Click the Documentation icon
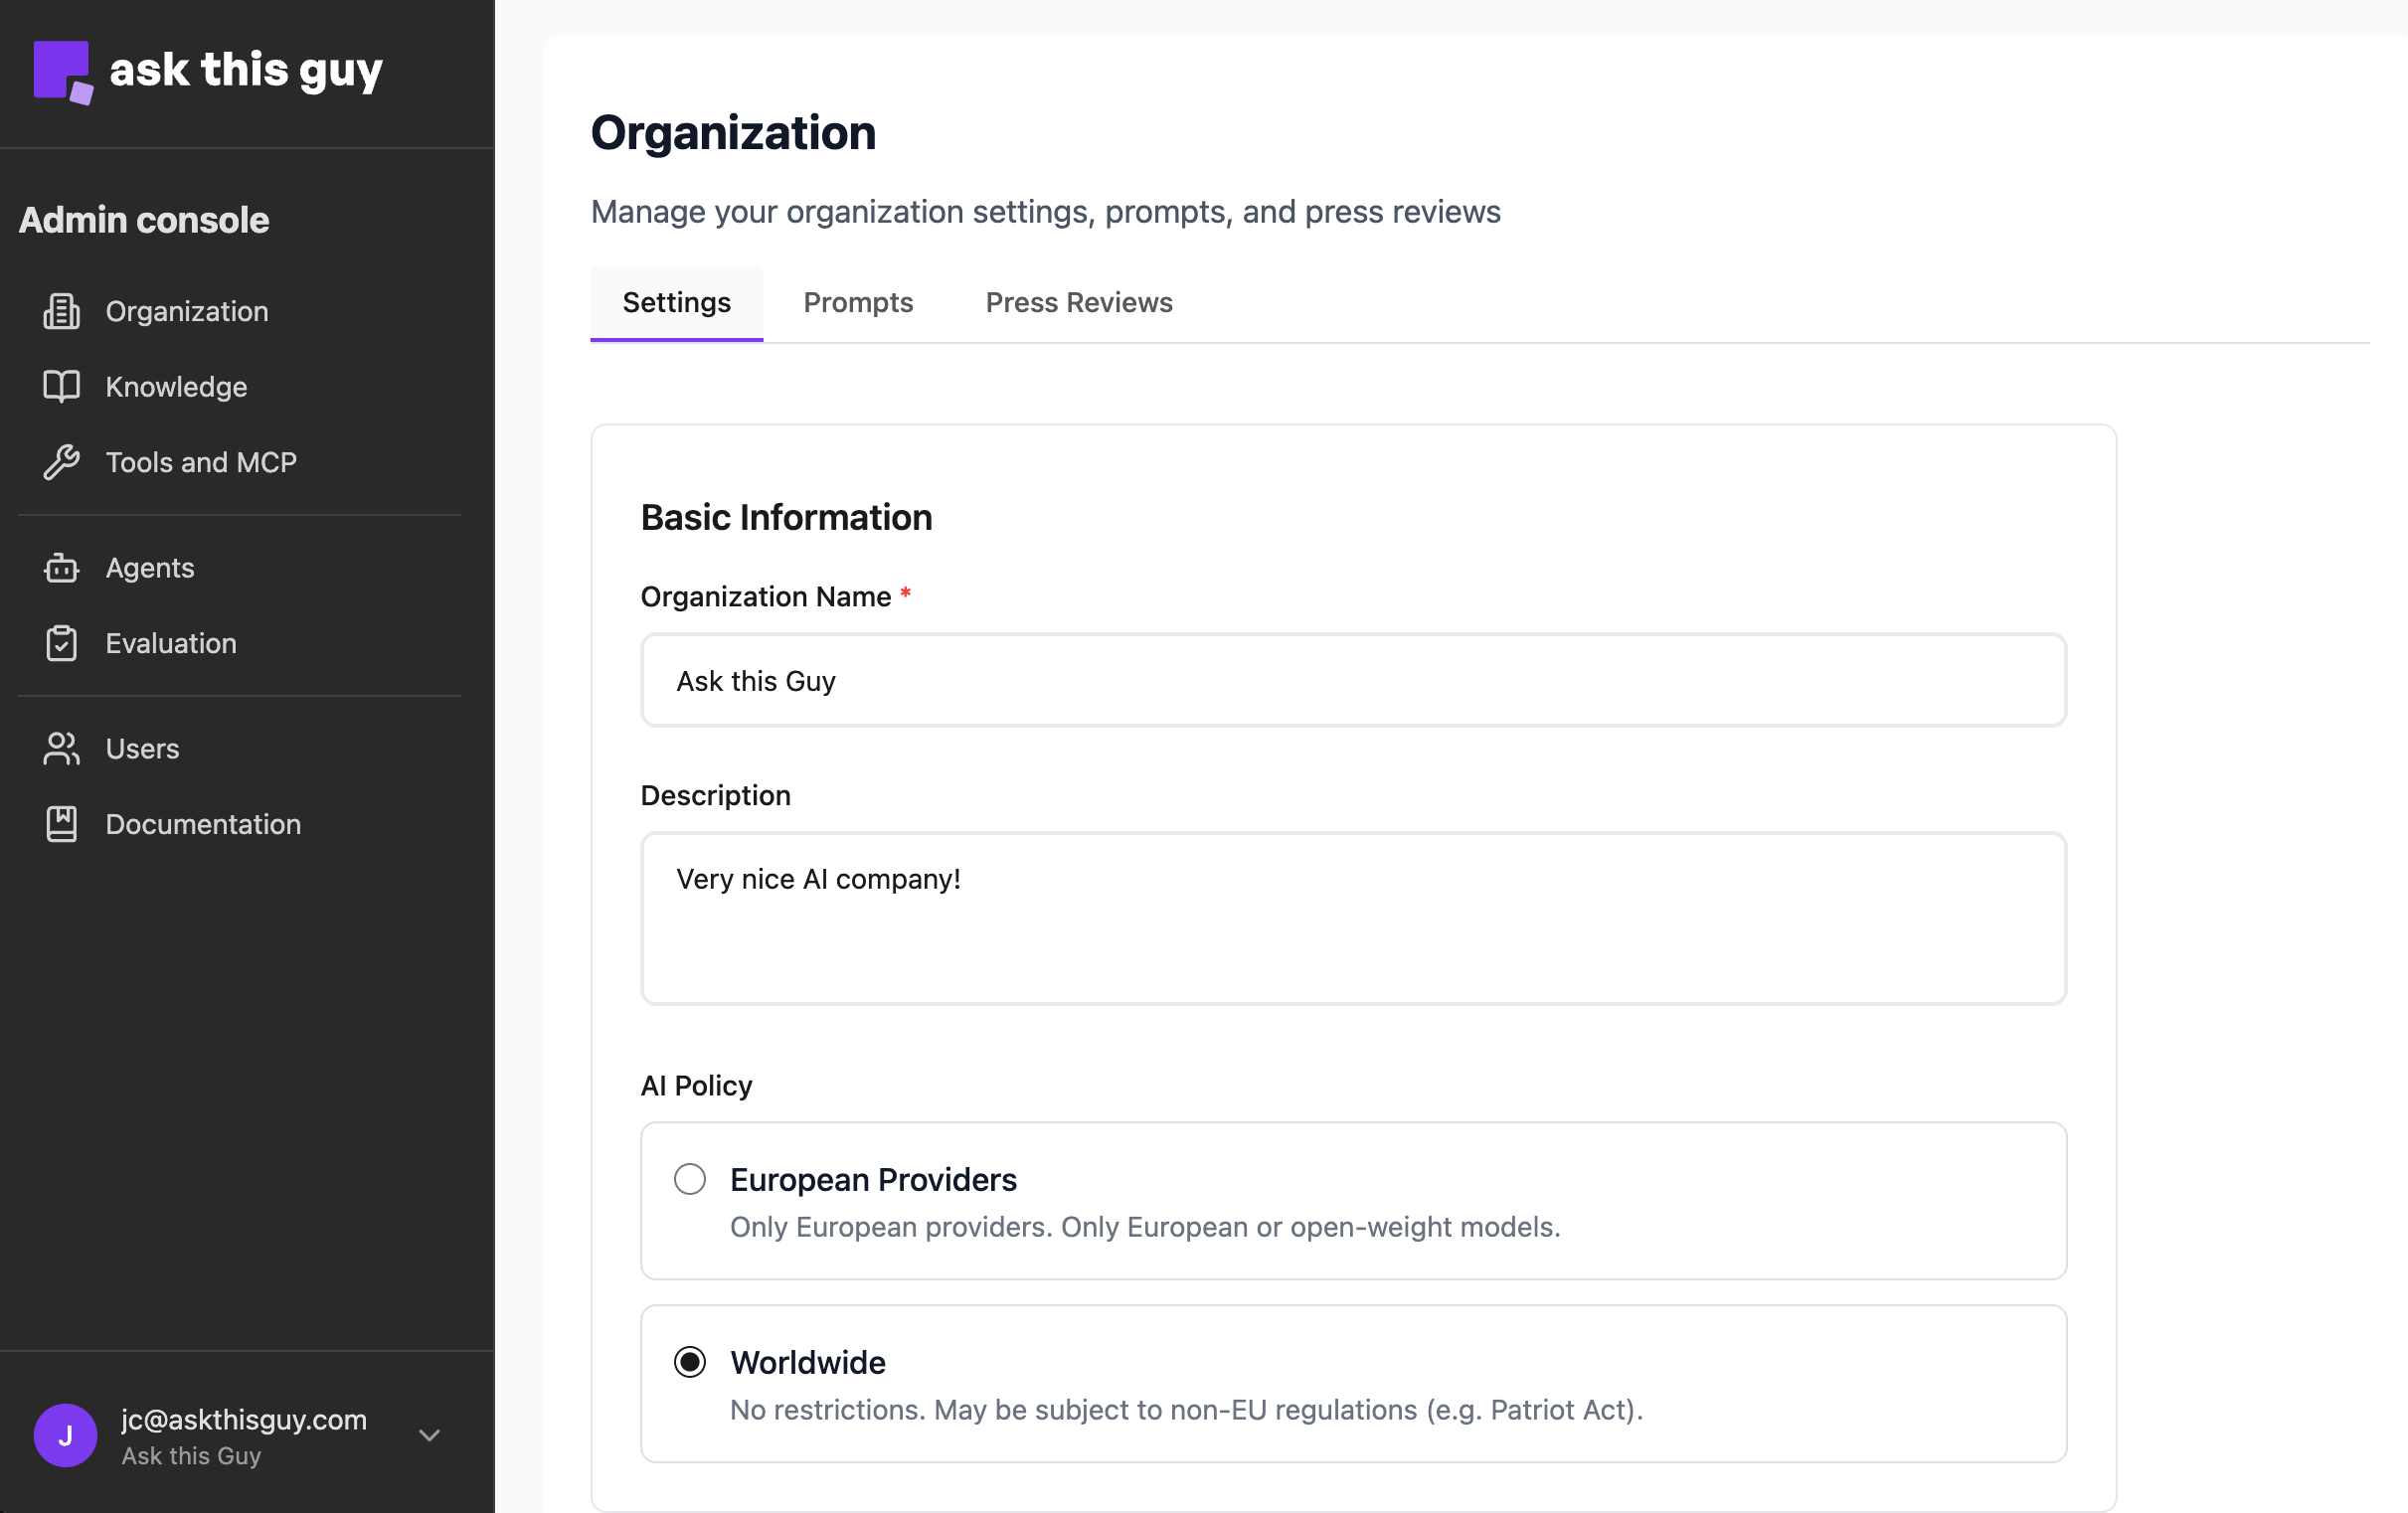This screenshot has height=1513, width=2408. [62, 824]
